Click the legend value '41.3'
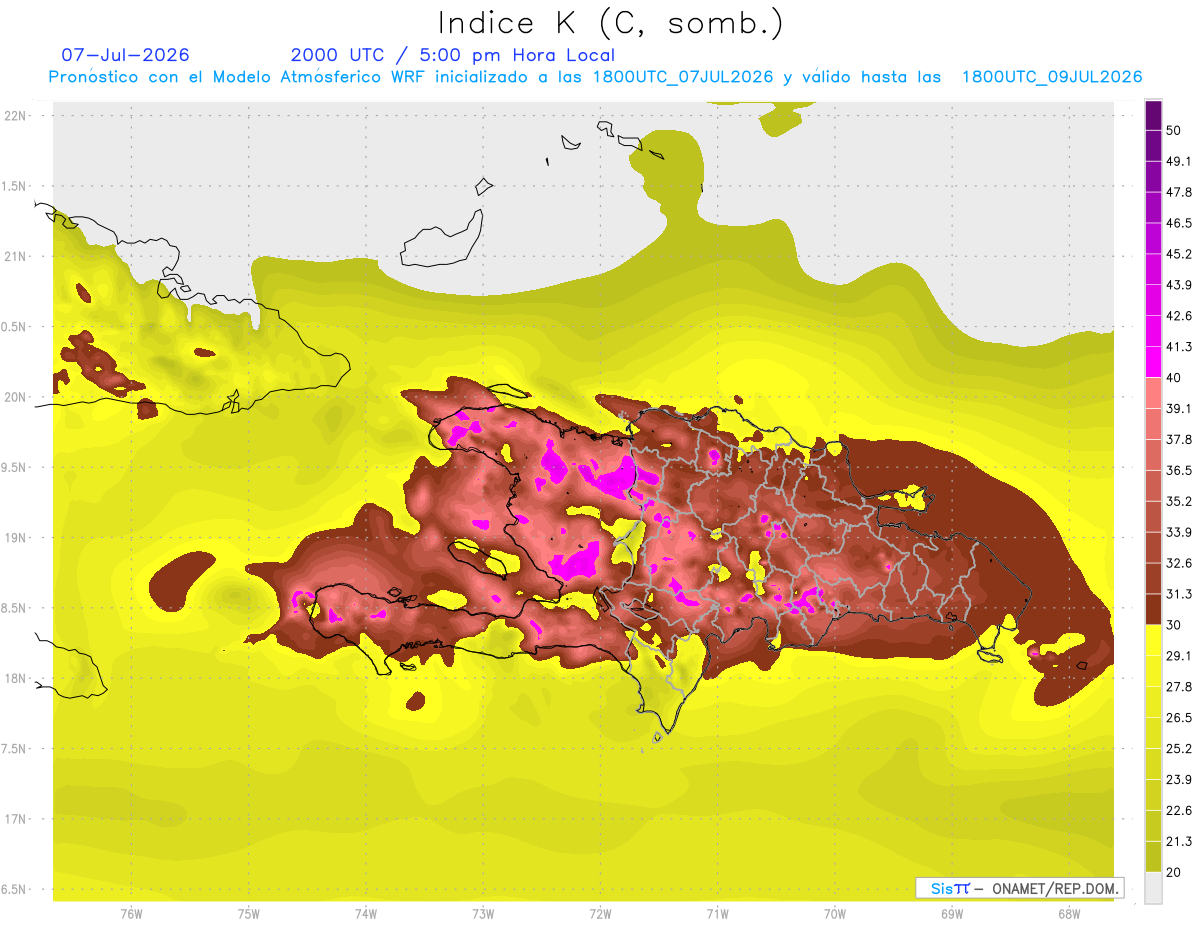Image resolution: width=1200 pixels, height=927 pixels. point(1179,347)
